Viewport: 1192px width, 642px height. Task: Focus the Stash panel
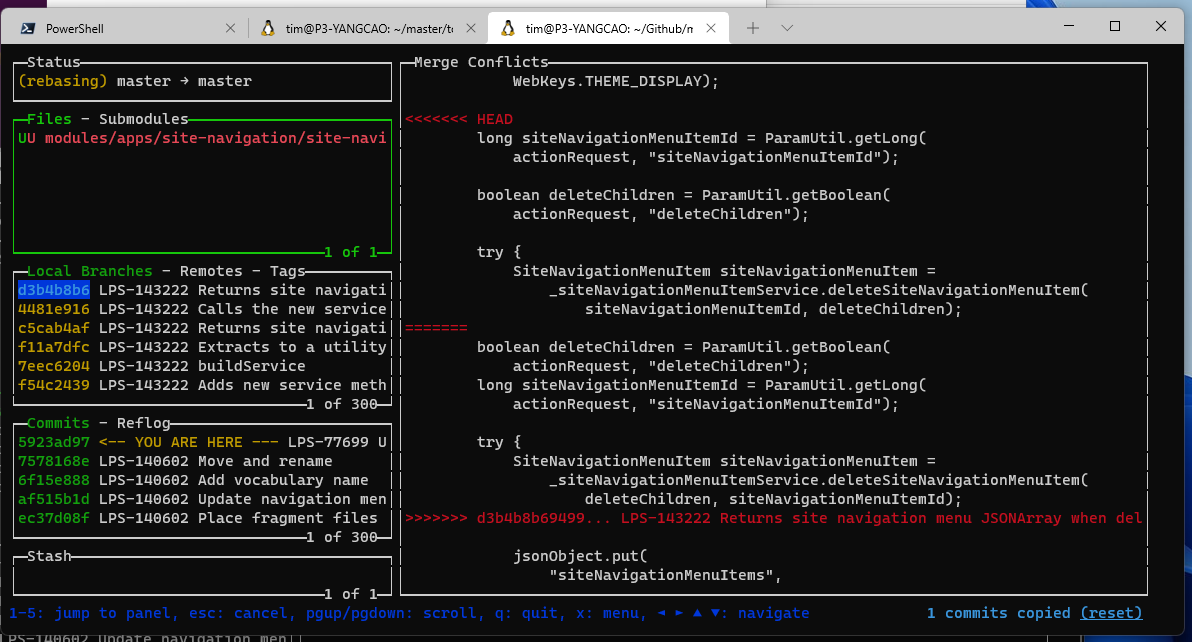49,556
